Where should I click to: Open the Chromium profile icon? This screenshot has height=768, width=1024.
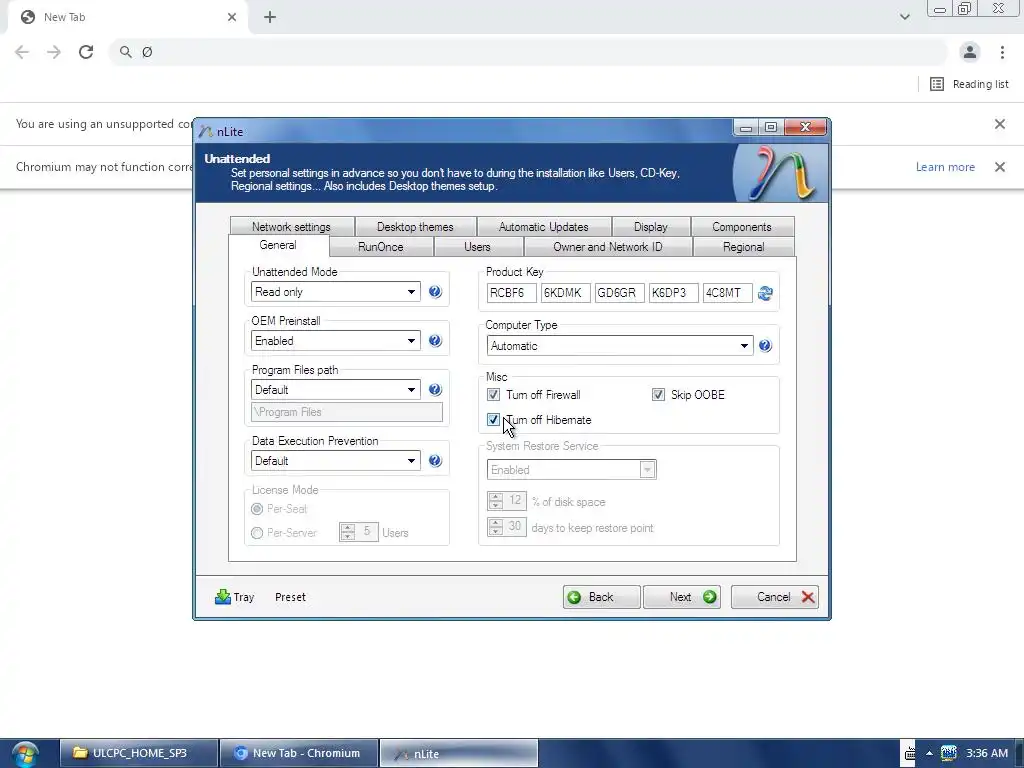coord(970,52)
